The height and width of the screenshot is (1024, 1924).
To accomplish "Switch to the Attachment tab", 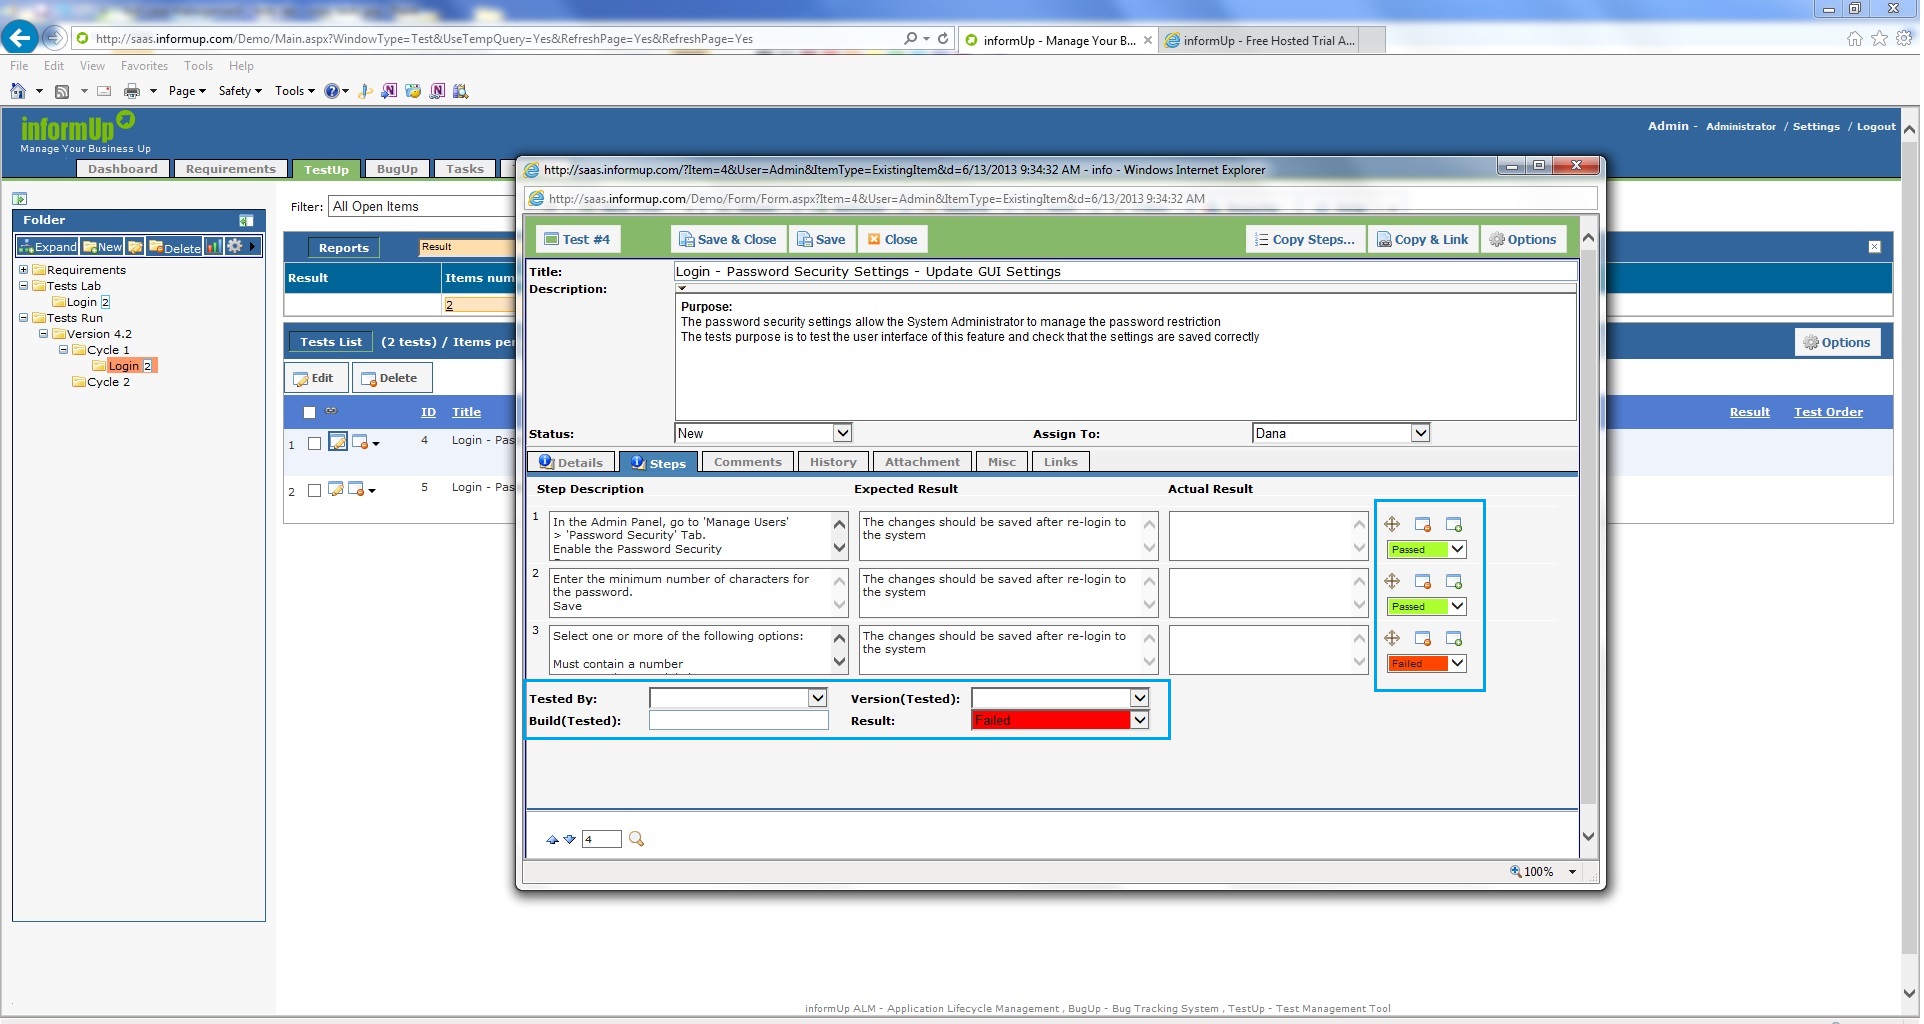I will [924, 462].
